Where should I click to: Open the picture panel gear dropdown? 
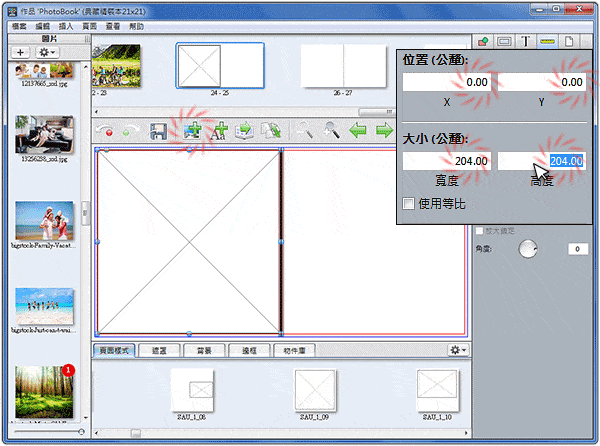point(47,51)
